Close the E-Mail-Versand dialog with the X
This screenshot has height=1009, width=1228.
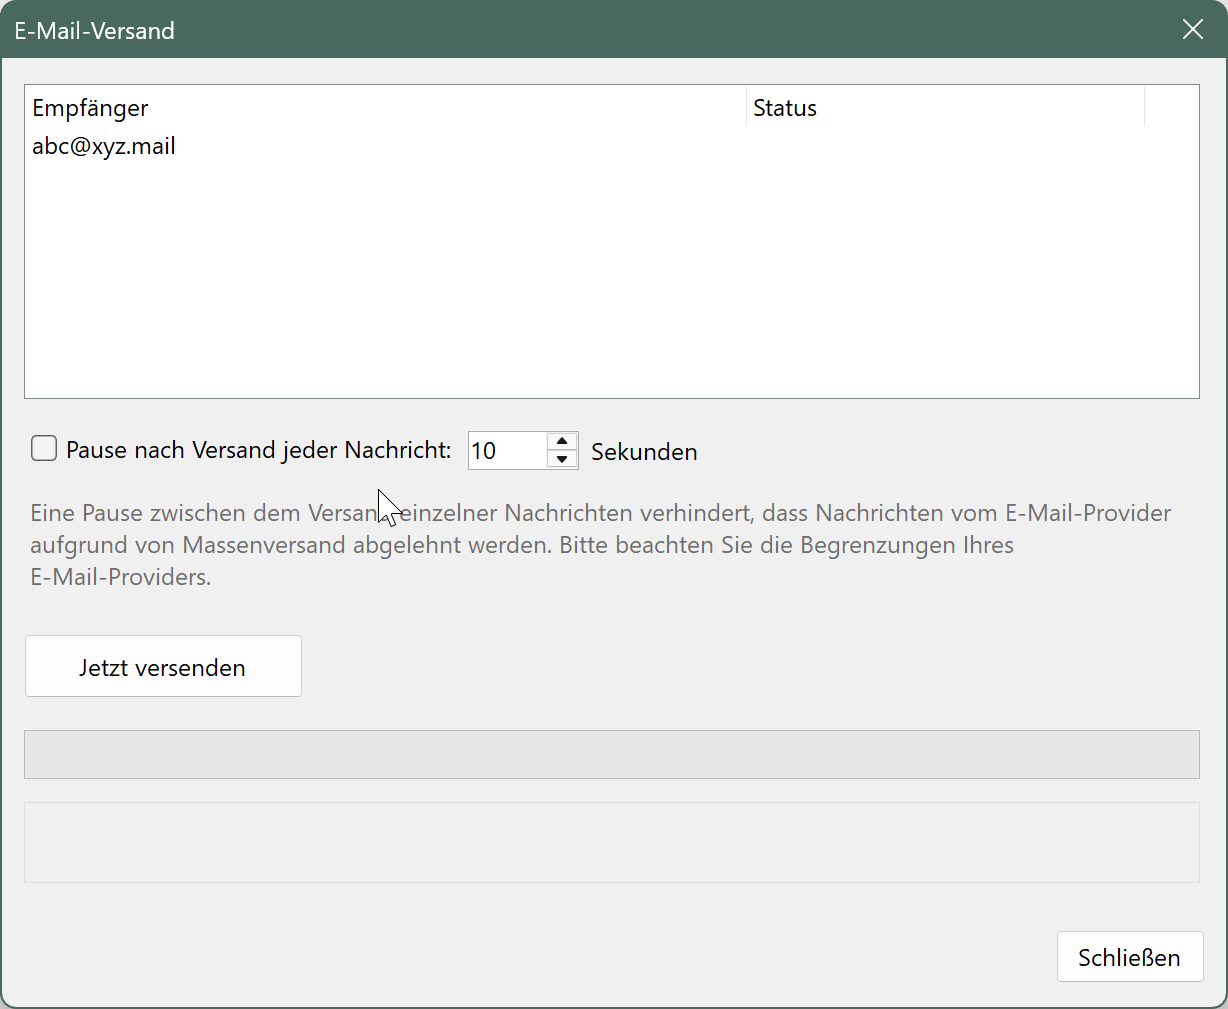tap(1192, 30)
